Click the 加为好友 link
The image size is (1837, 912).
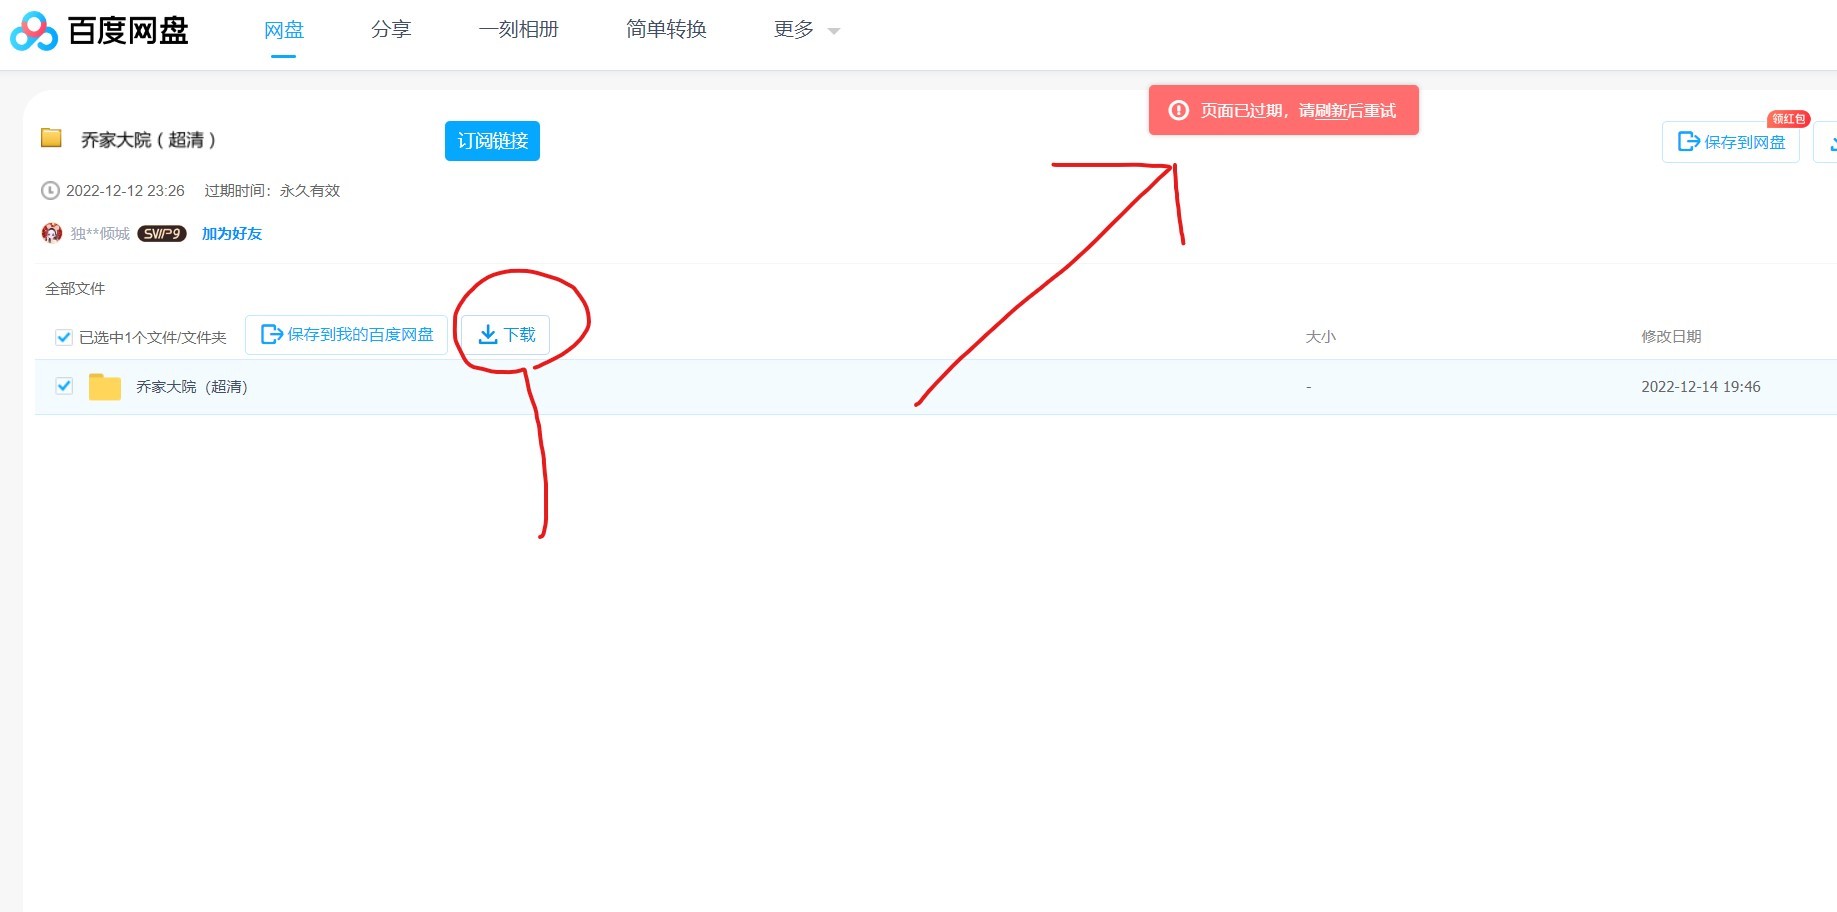coord(232,233)
